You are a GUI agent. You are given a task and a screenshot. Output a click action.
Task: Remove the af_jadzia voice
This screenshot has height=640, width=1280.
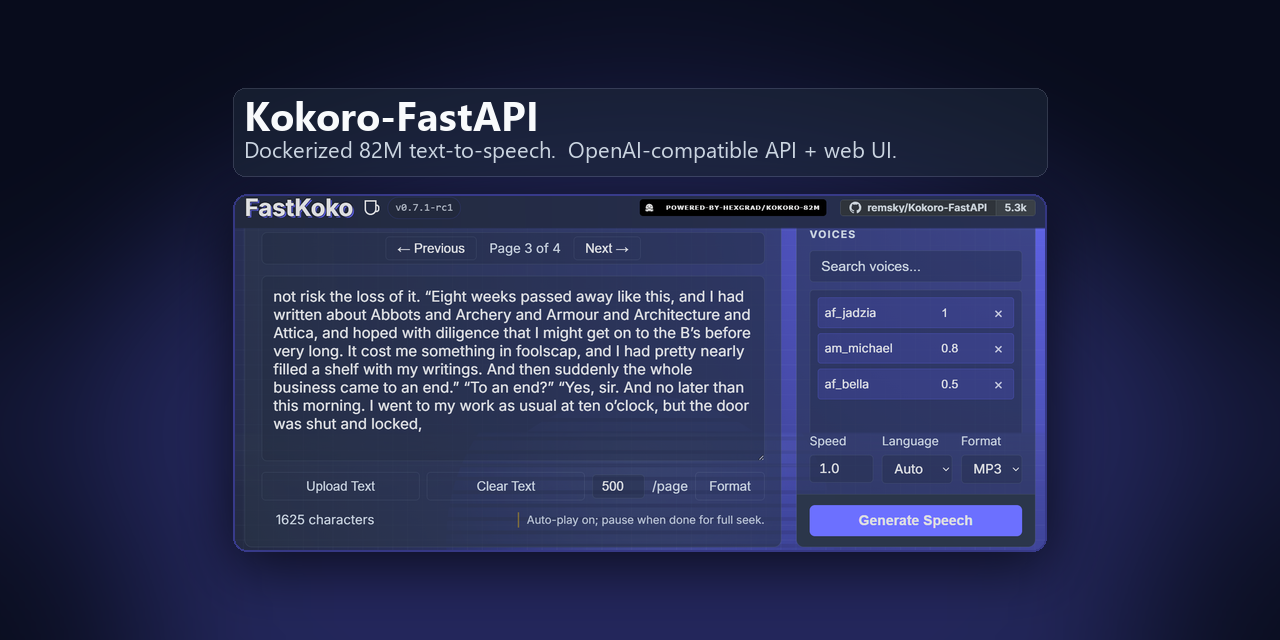tap(998, 313)
